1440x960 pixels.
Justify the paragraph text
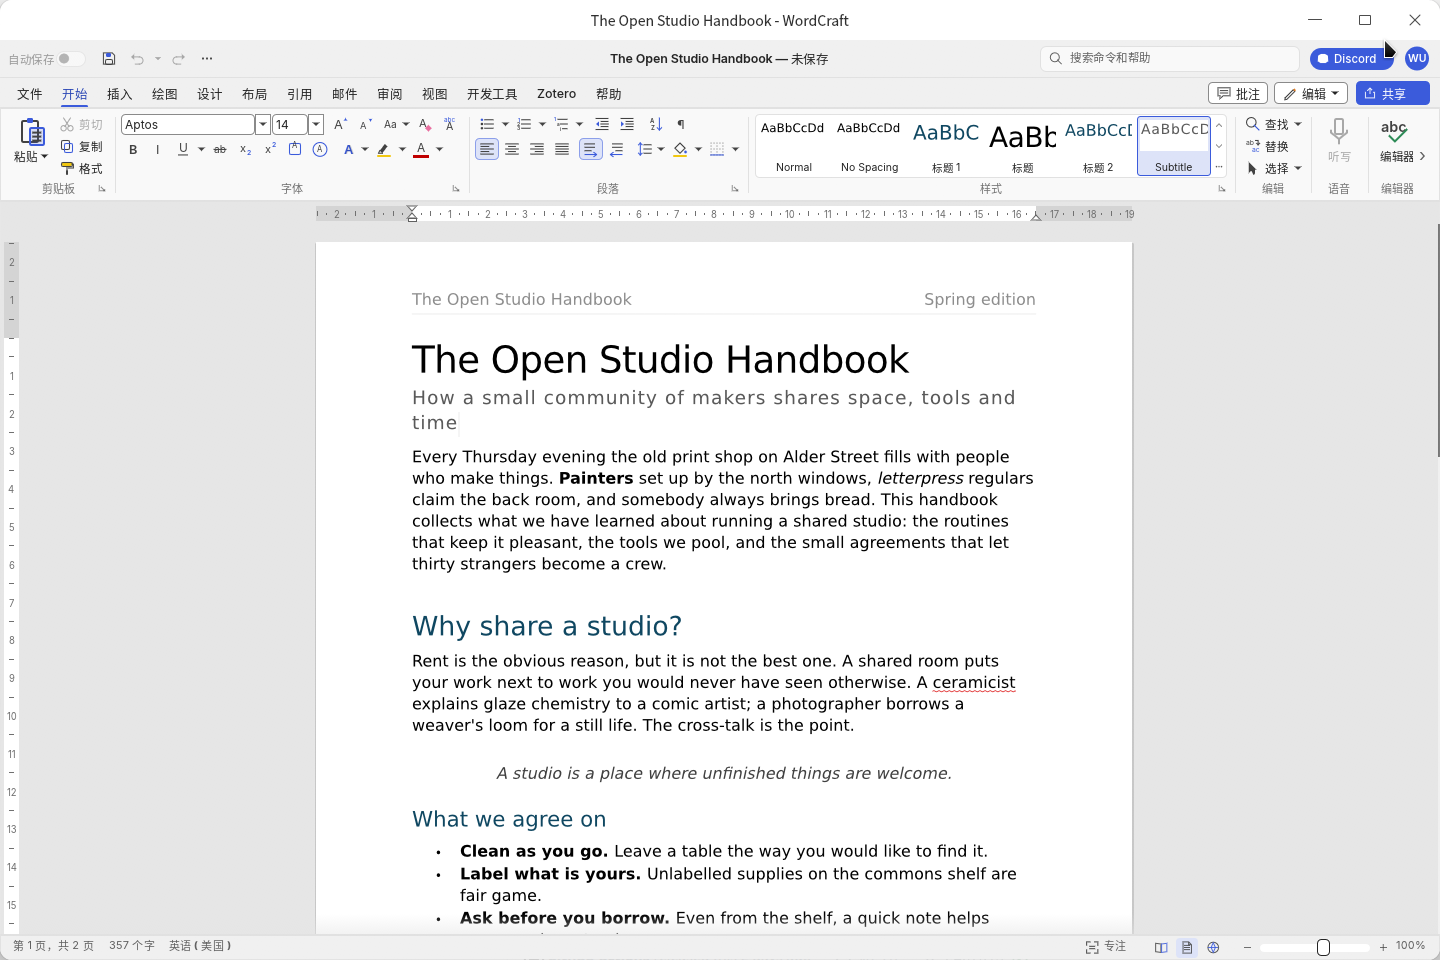click(x=562, y=149)
